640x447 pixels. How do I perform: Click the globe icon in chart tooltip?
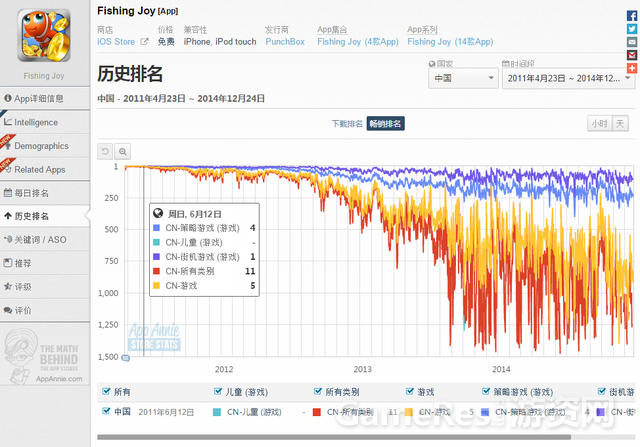158,213
